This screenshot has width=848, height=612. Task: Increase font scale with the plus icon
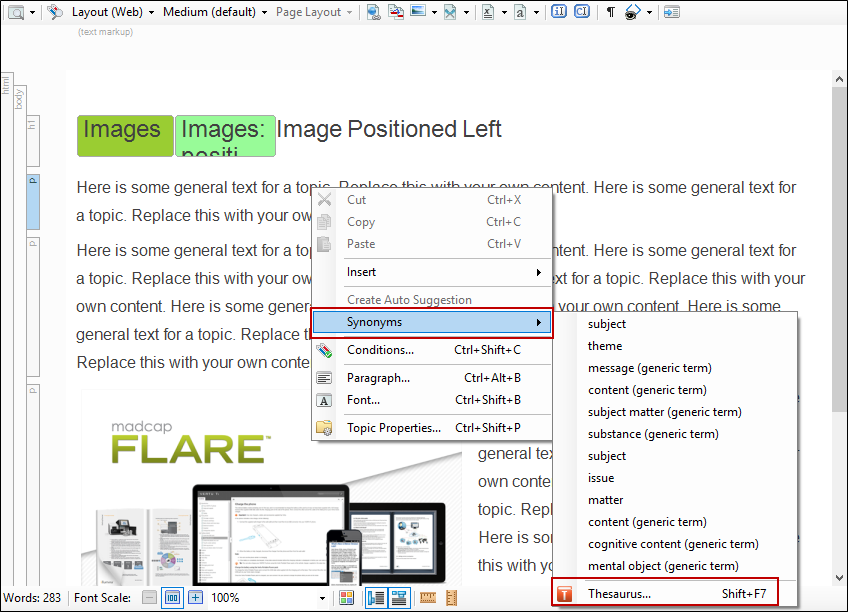pyautogui.click(x=196, y=597)
